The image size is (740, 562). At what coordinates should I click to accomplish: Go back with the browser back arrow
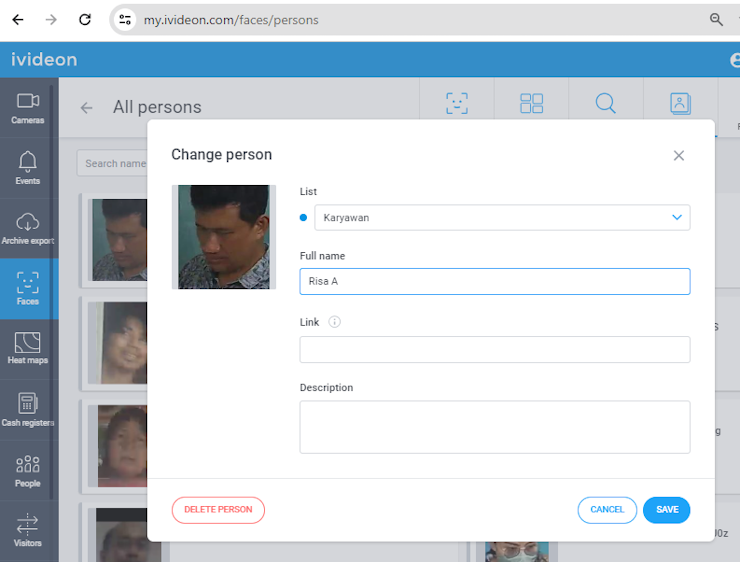click(x=18, y=19)
